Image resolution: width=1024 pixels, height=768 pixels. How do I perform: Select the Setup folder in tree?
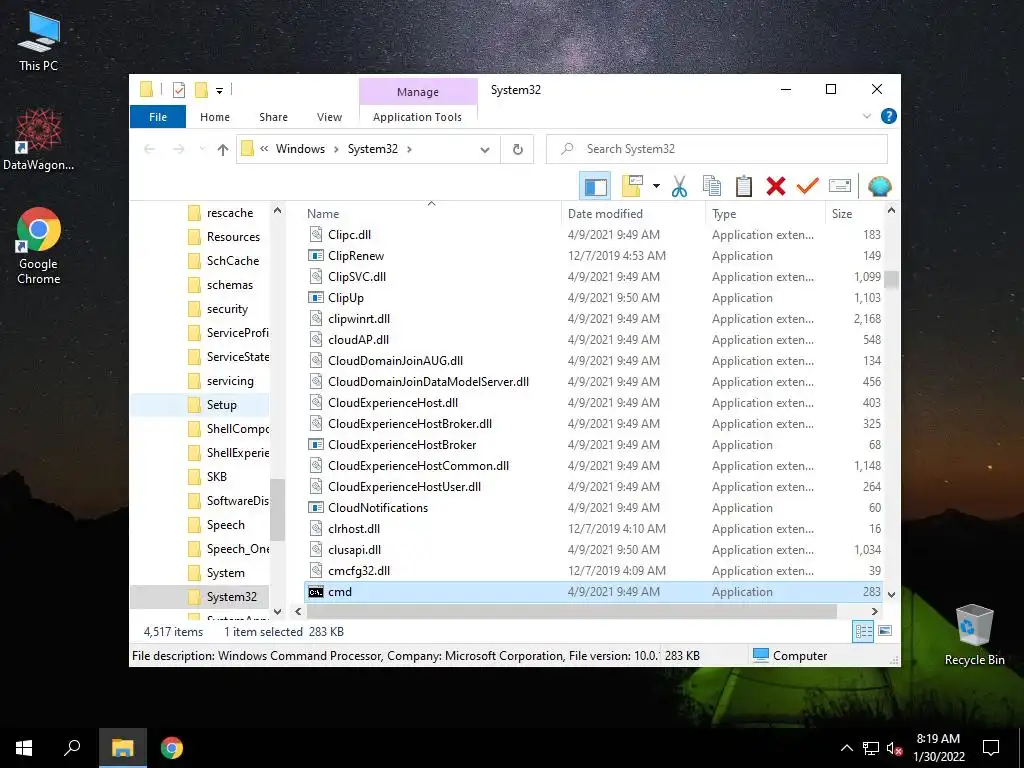click(x=200, y=405)
